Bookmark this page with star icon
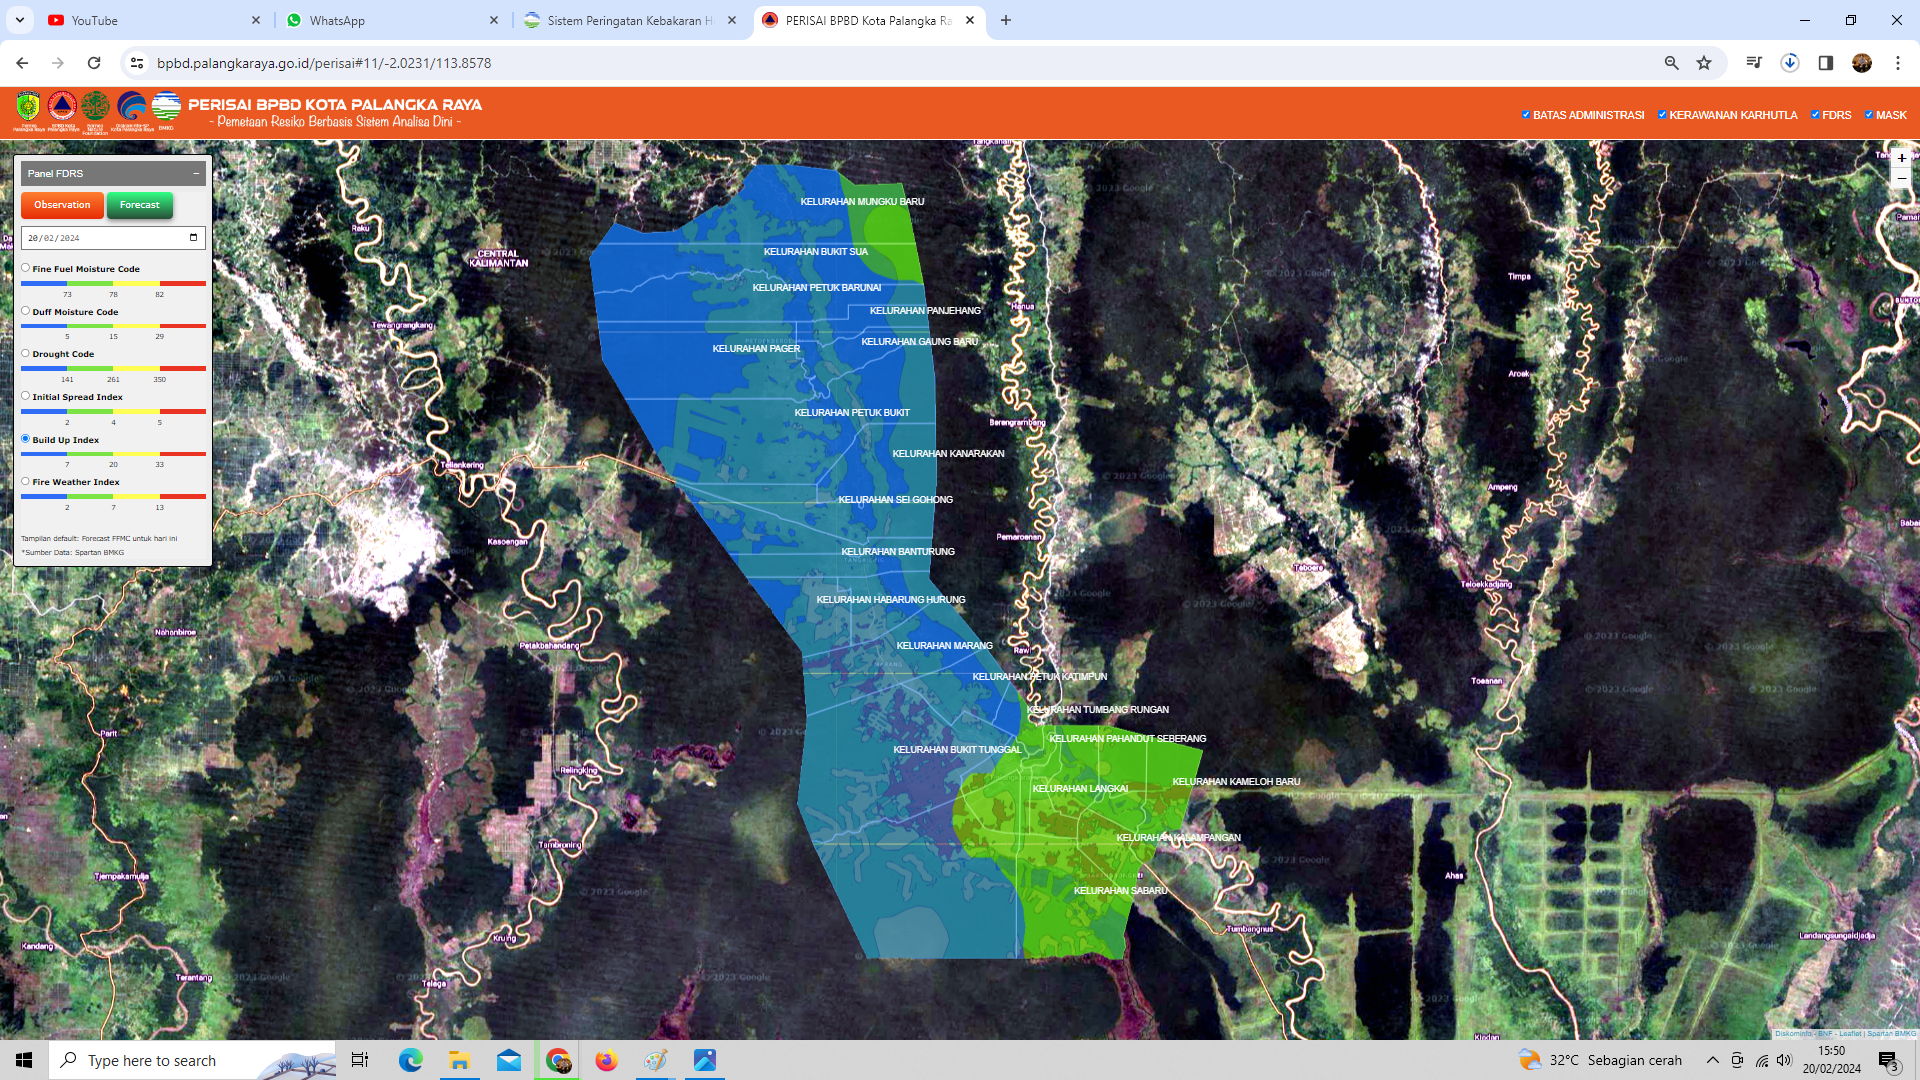Viewport: 1920px width, 1080px height. [1704, 63]
